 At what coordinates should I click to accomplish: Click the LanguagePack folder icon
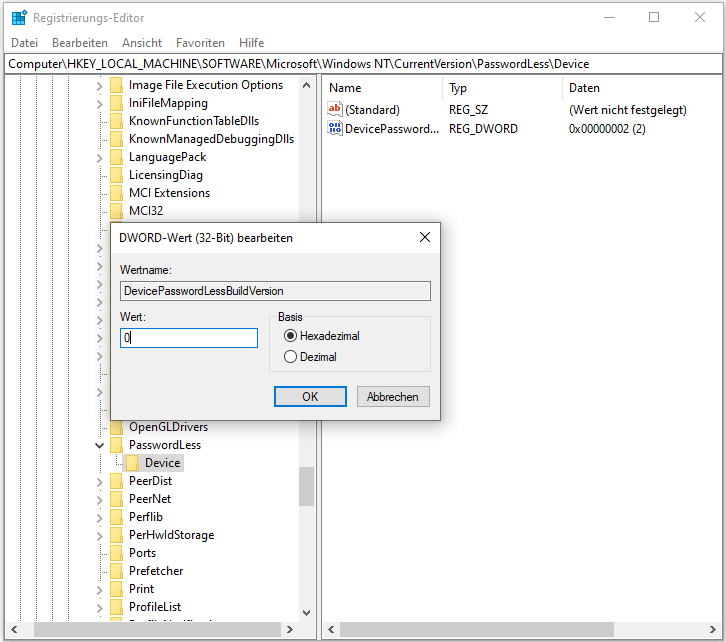116,157
